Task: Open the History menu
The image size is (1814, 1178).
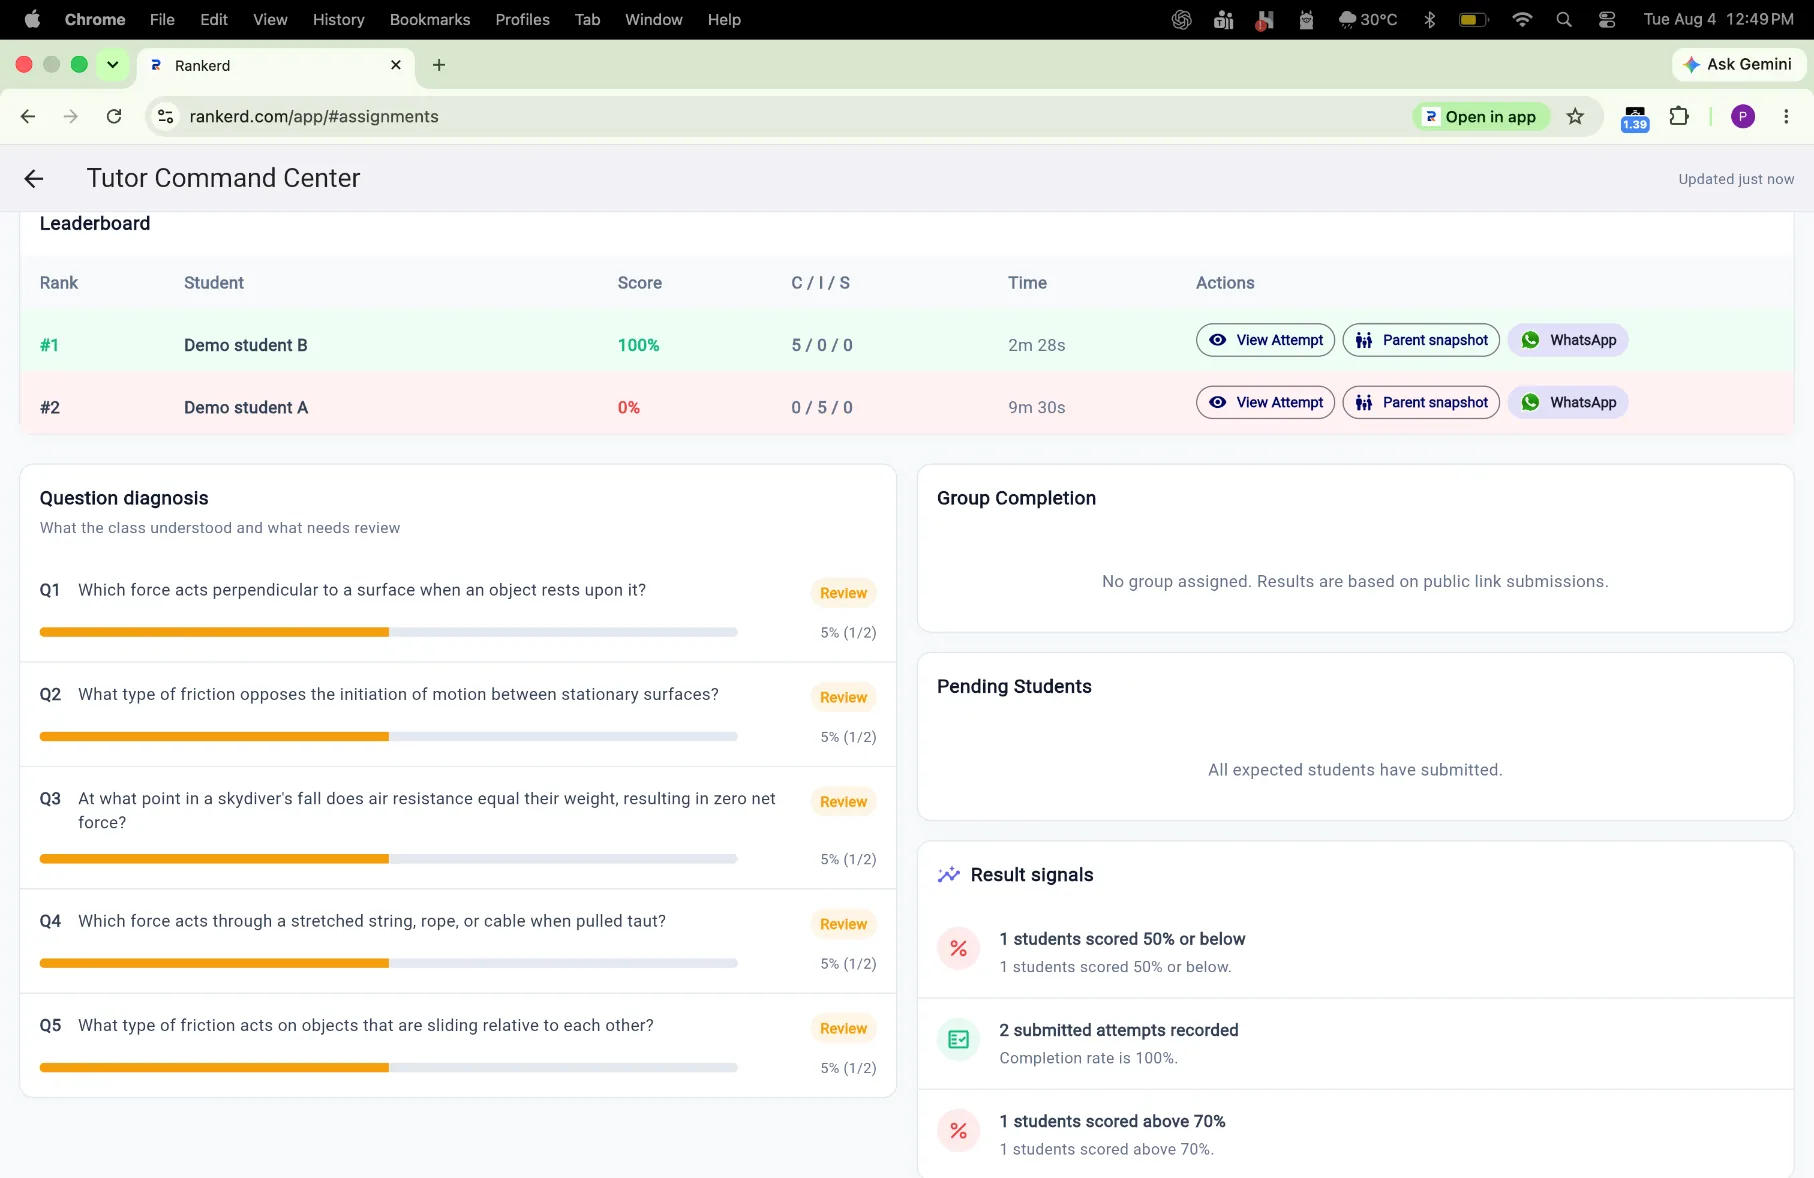Action: click(338, 19)
